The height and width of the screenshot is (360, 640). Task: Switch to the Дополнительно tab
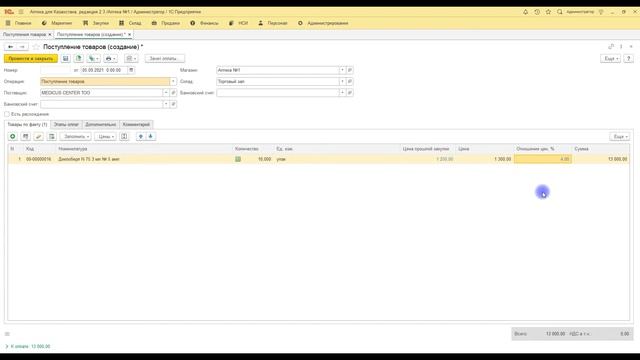pos(101,124)
